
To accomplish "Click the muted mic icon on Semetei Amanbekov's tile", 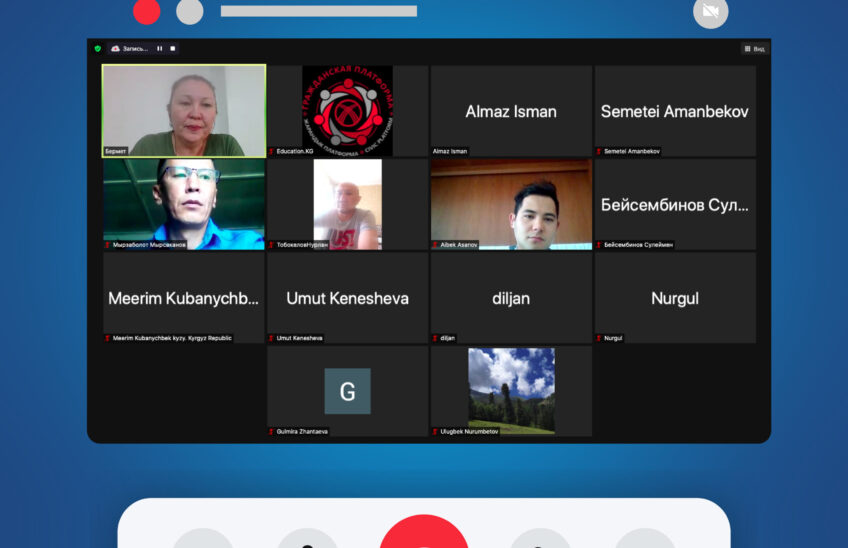I will [599, 151].
